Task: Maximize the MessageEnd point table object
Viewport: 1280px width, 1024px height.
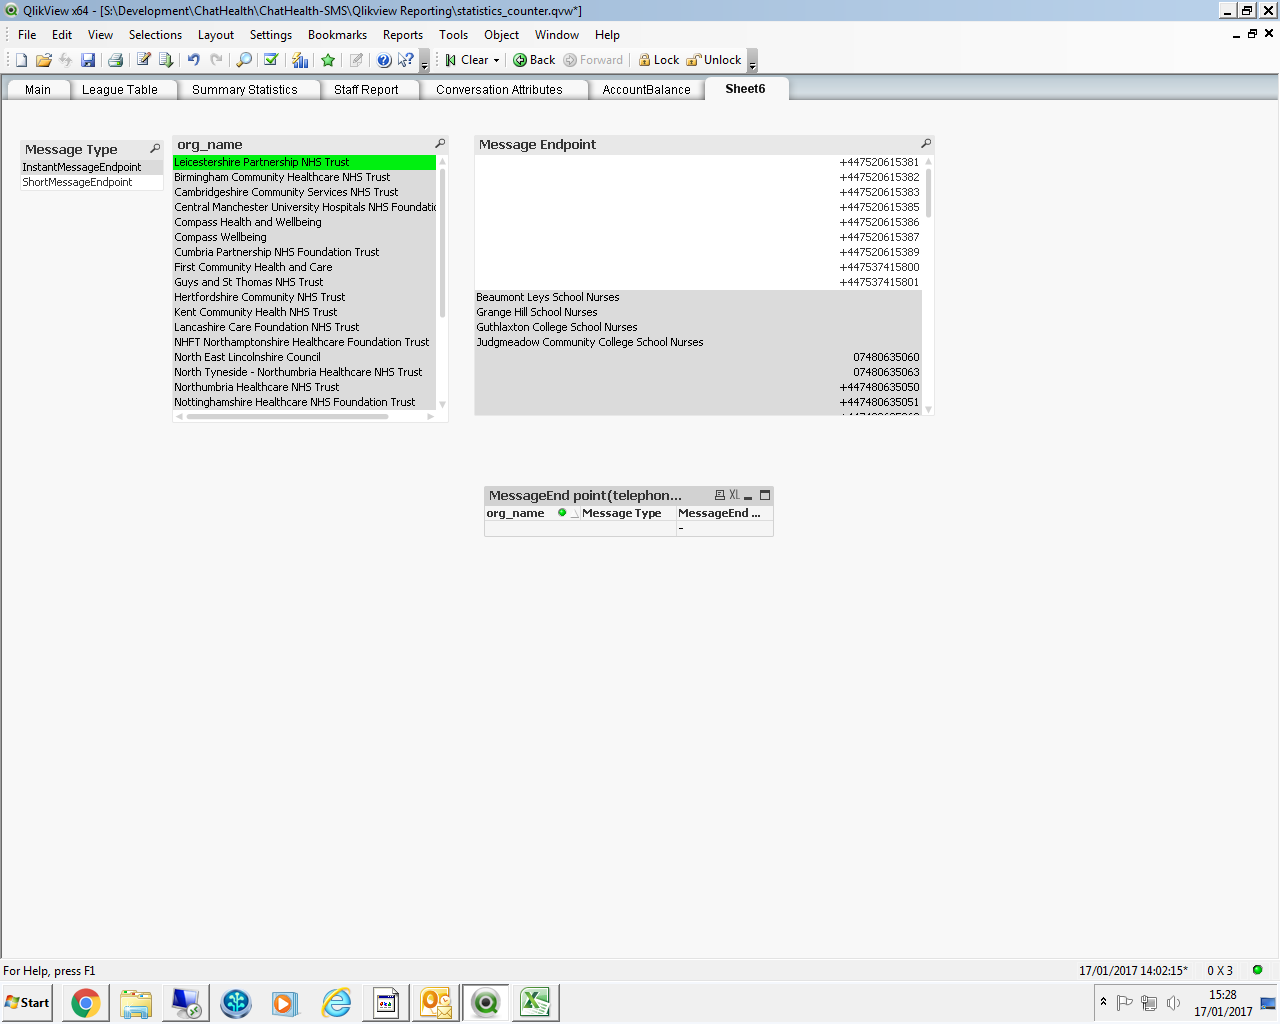Action: [765, 495]
